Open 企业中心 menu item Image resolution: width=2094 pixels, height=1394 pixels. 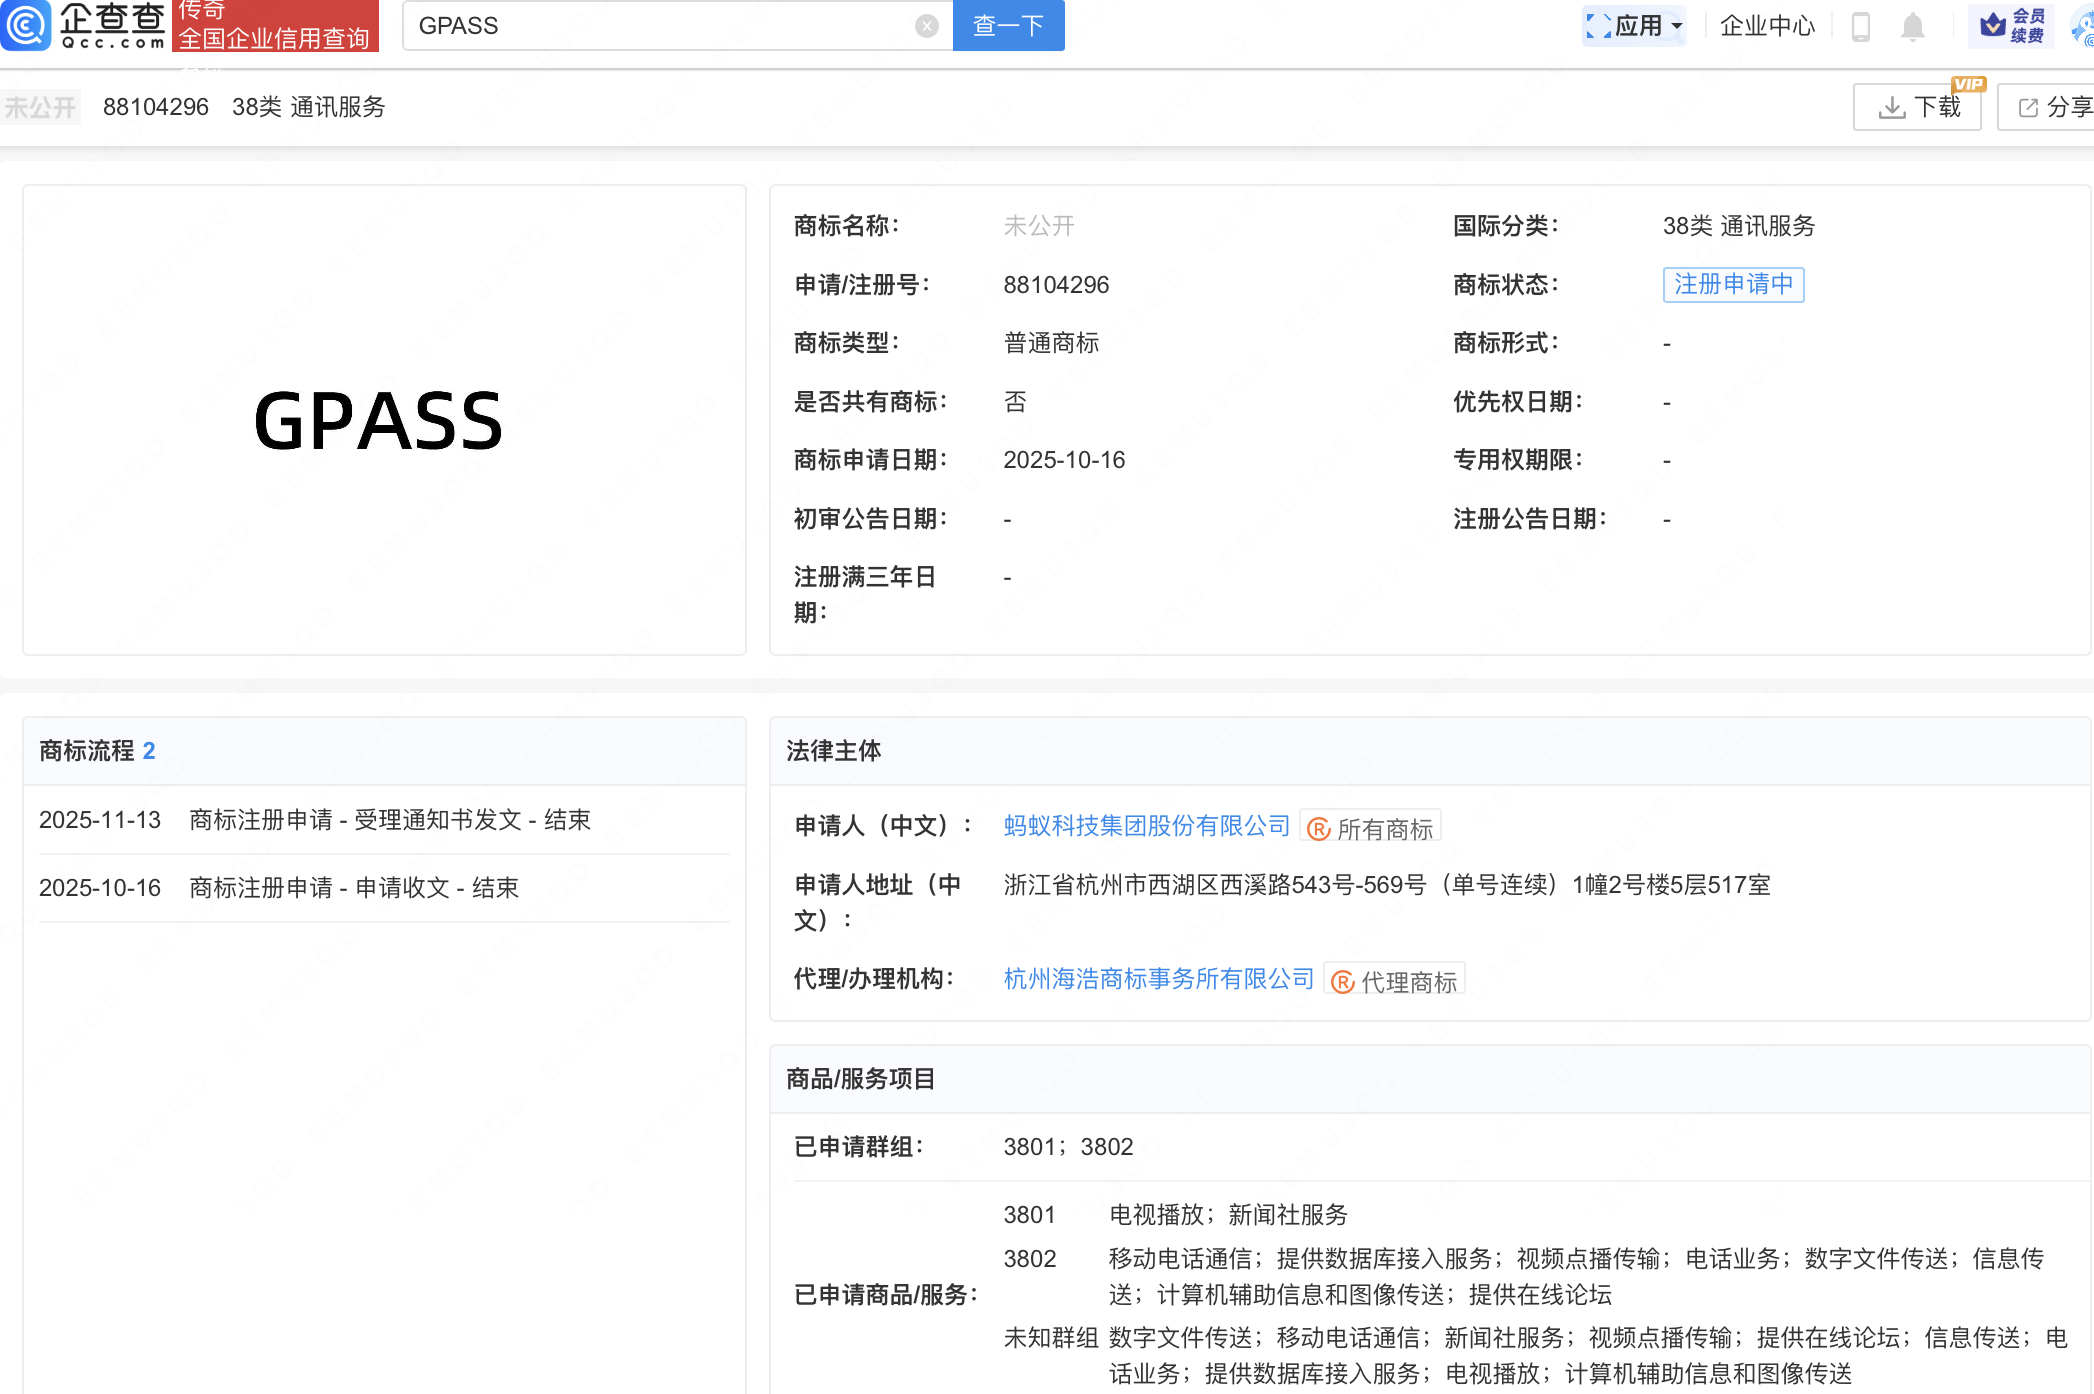coord(1766,26)
